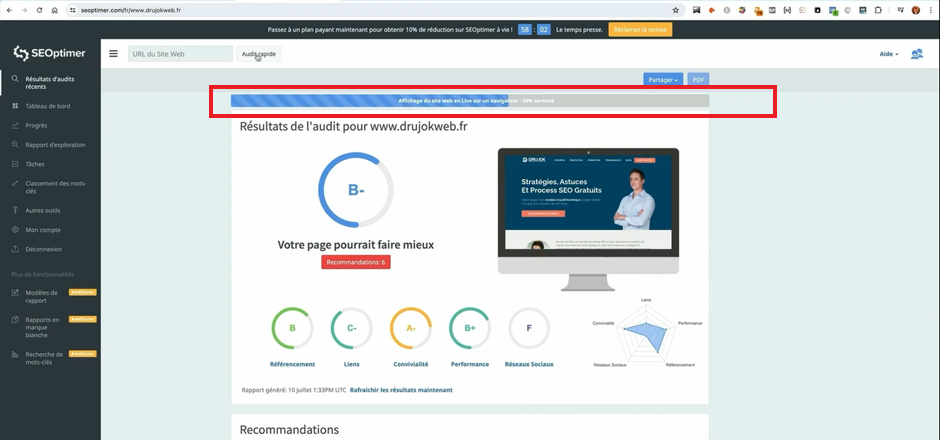This screenshot has width=940, height=440.
Task: Click the orange A- grade circle
Action: (411, 328)
